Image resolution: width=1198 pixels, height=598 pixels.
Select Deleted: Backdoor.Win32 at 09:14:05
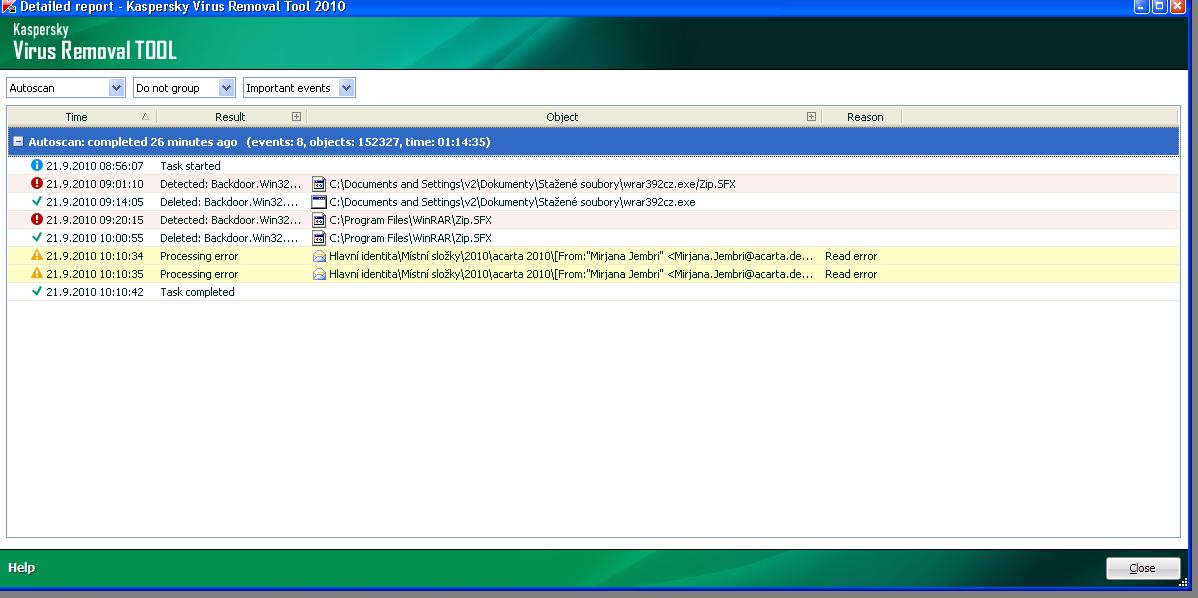click(230, 202)
